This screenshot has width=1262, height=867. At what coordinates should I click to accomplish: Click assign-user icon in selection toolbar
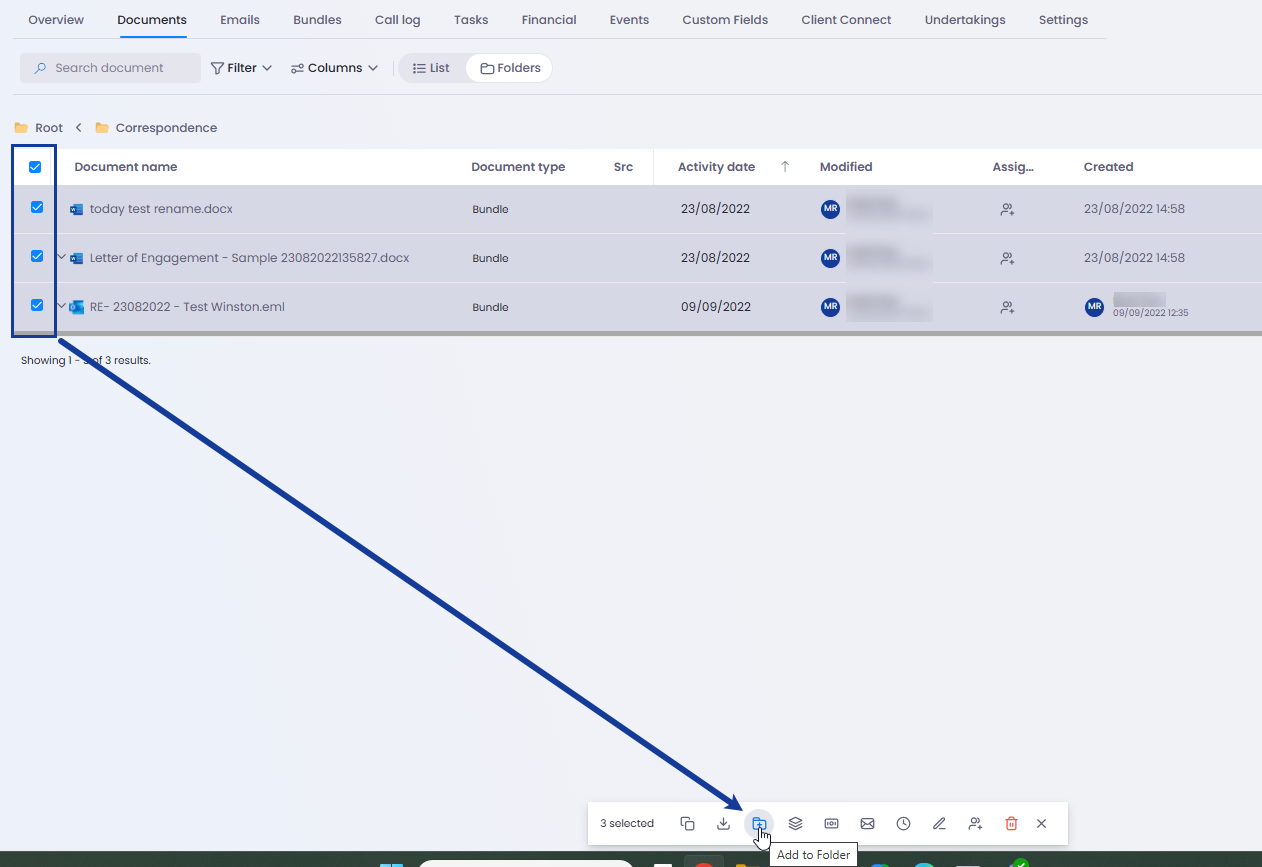click(x=975, y=823)
